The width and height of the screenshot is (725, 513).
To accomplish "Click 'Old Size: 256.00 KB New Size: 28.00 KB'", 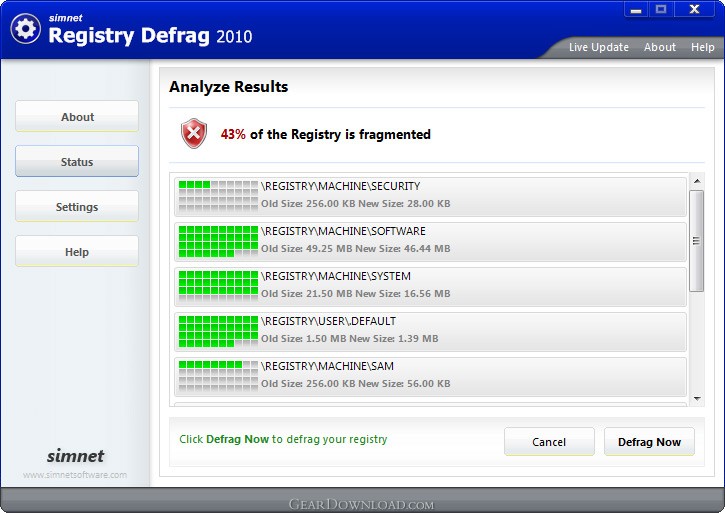I will (356, 204).
